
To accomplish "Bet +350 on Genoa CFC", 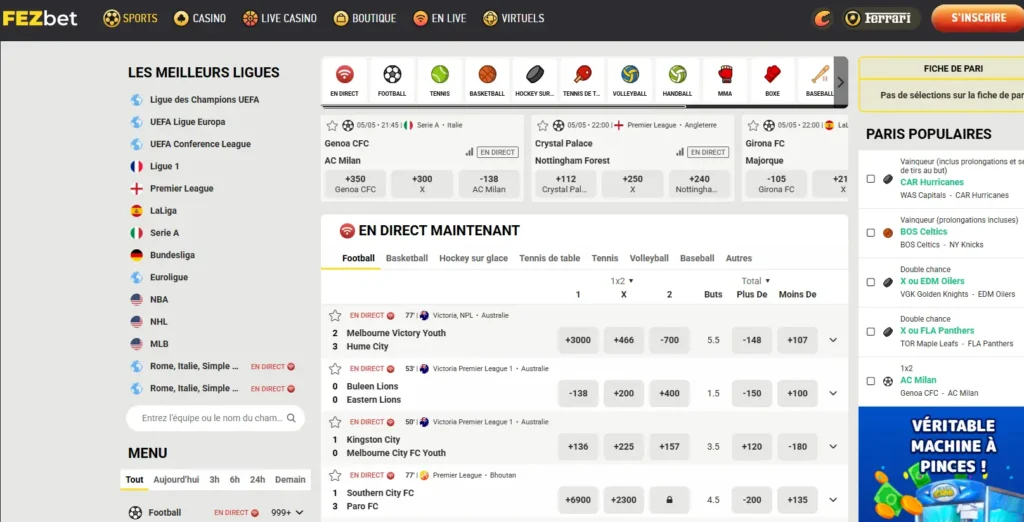I will (355, 184).
